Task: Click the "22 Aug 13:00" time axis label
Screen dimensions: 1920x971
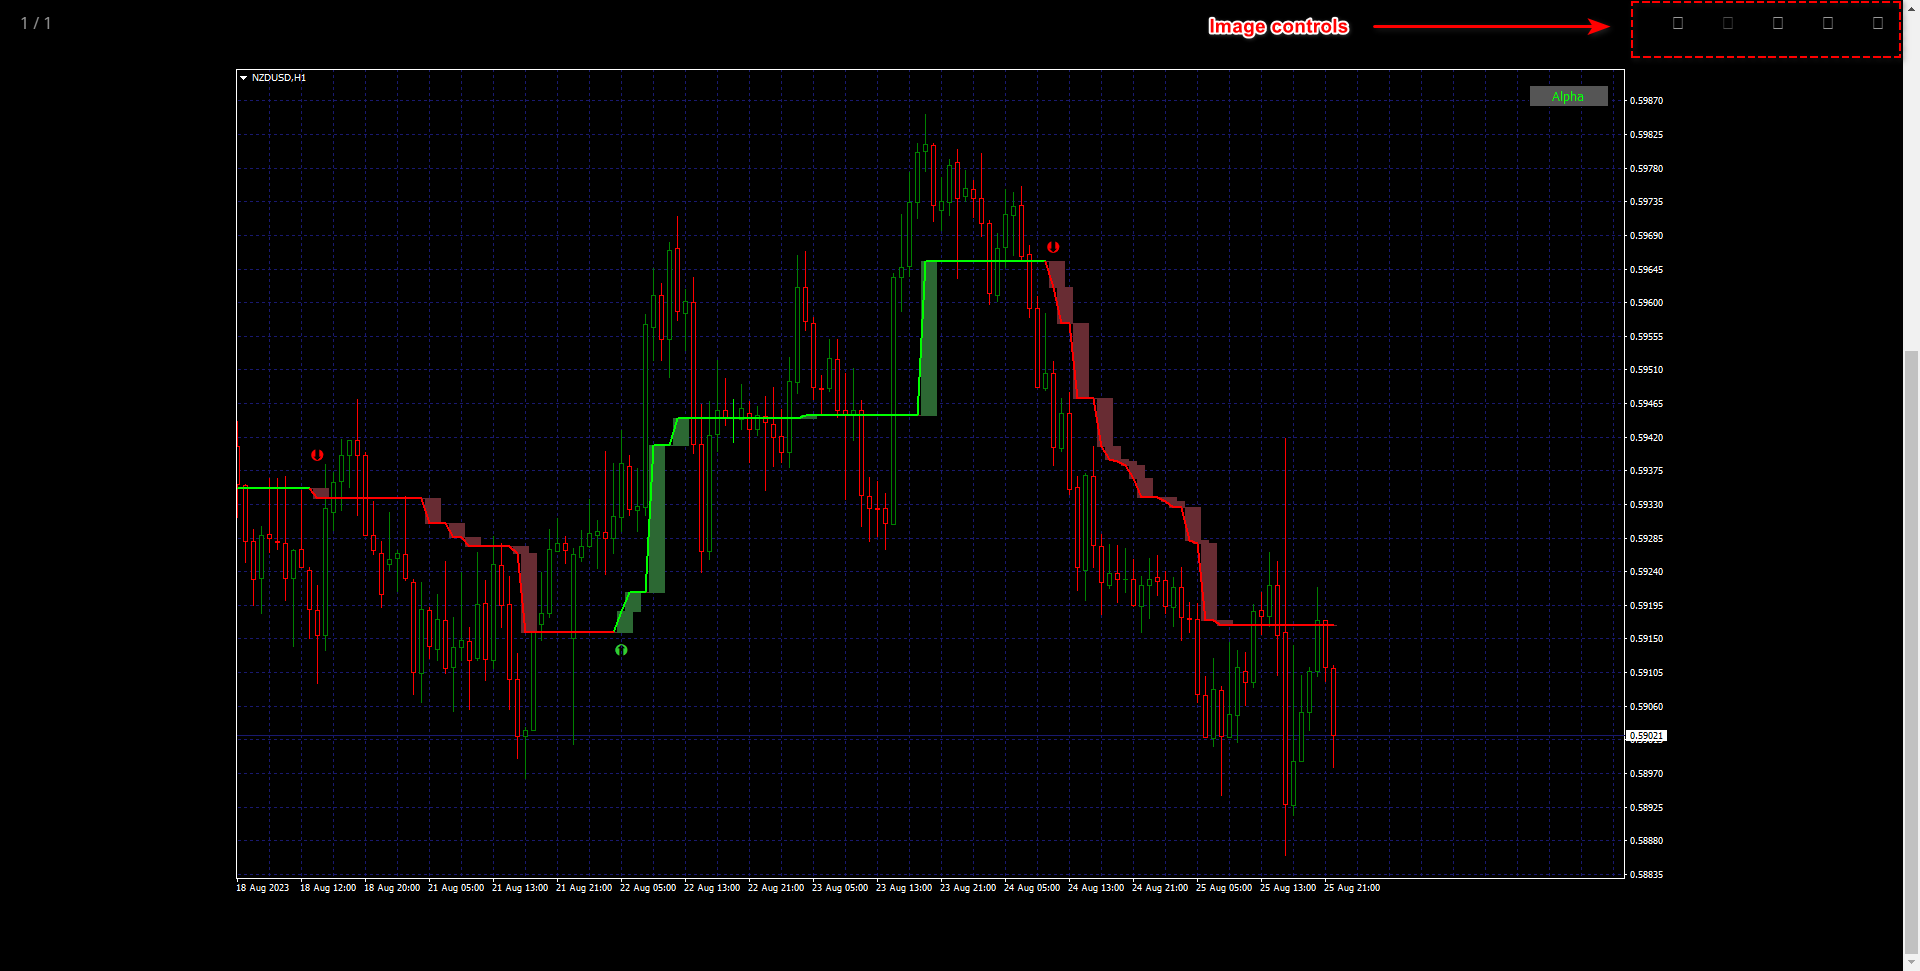Action: [x=712, y=888]
